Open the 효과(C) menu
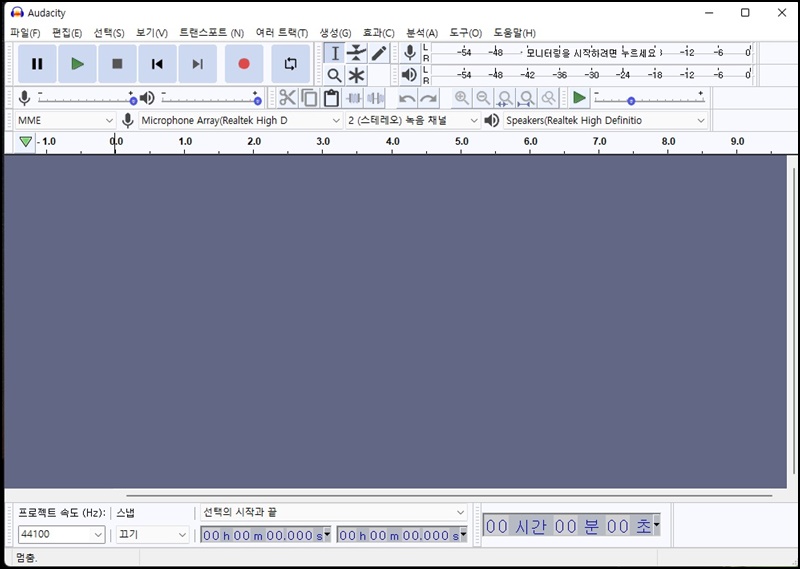The width and height of the screenshot is (800, 569). tap(378, 33)
